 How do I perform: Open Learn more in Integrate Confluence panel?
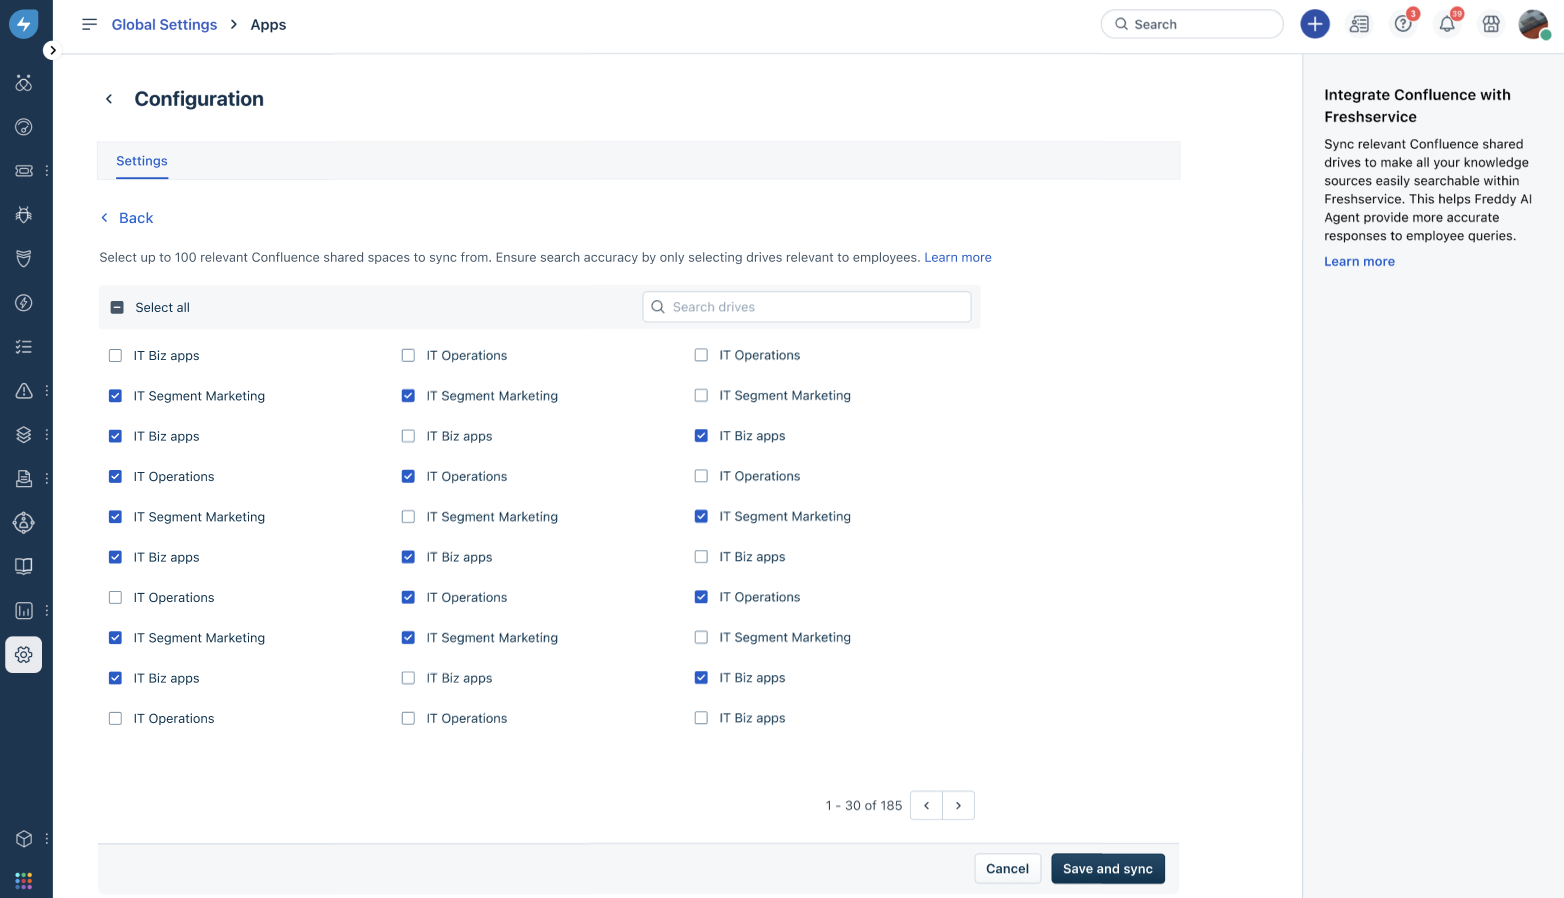(x=1359, y=261)
